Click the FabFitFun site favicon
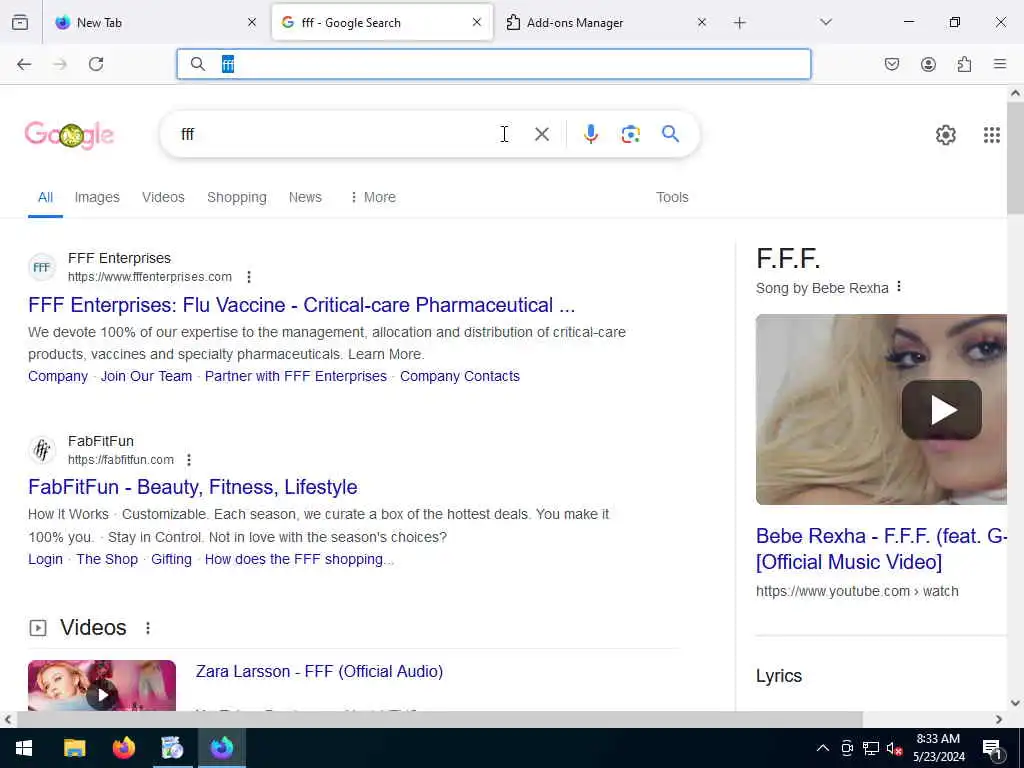The width and height of the screenshot is (1024, 768). (42, 450)
